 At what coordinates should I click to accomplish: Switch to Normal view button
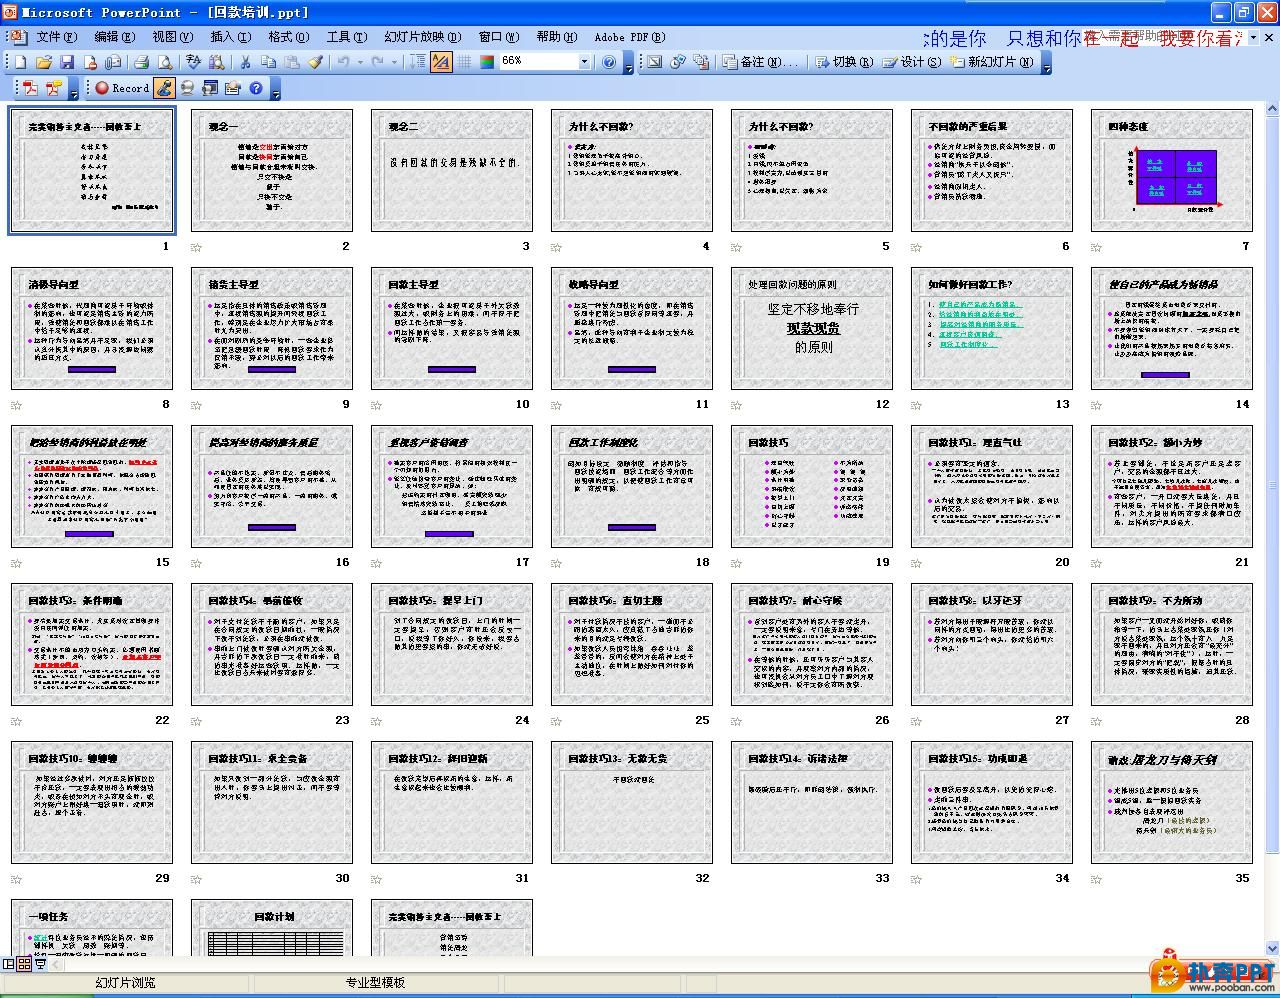[9, 965]
